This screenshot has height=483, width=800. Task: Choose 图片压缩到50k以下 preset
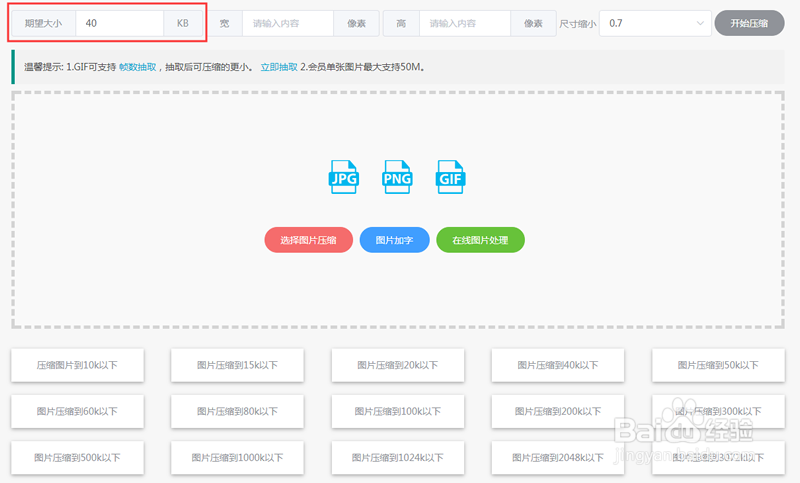[718, 365]
